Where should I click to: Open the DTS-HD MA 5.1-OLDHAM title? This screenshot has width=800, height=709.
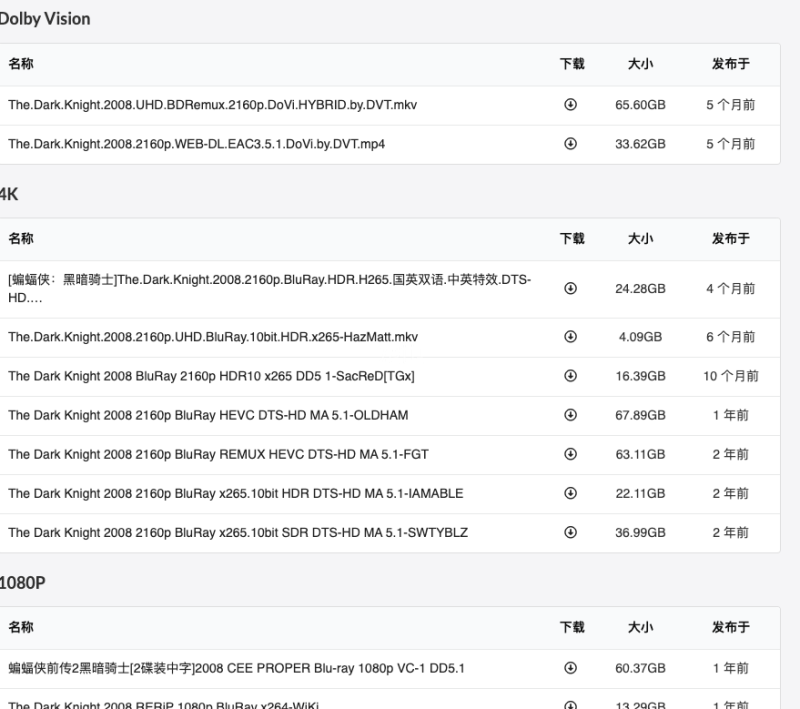[x=207, y=415]
